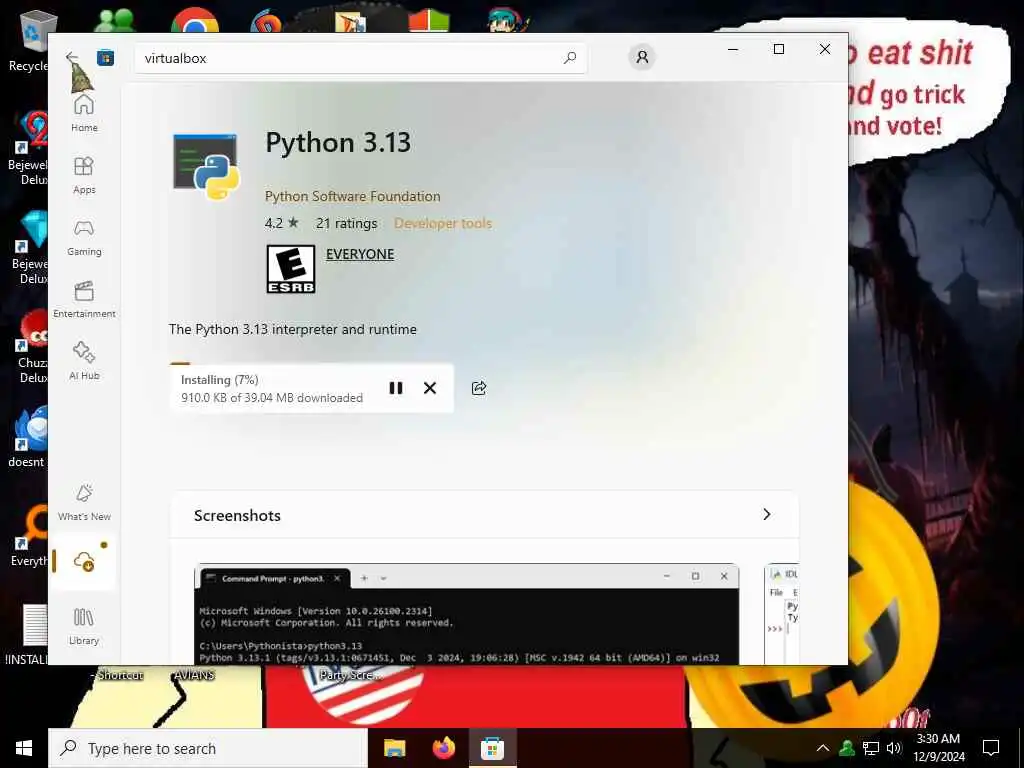Click the search magnifier in the Store search box
The height and width of the screenshot is (768, 1024).
tap(569, 58)
